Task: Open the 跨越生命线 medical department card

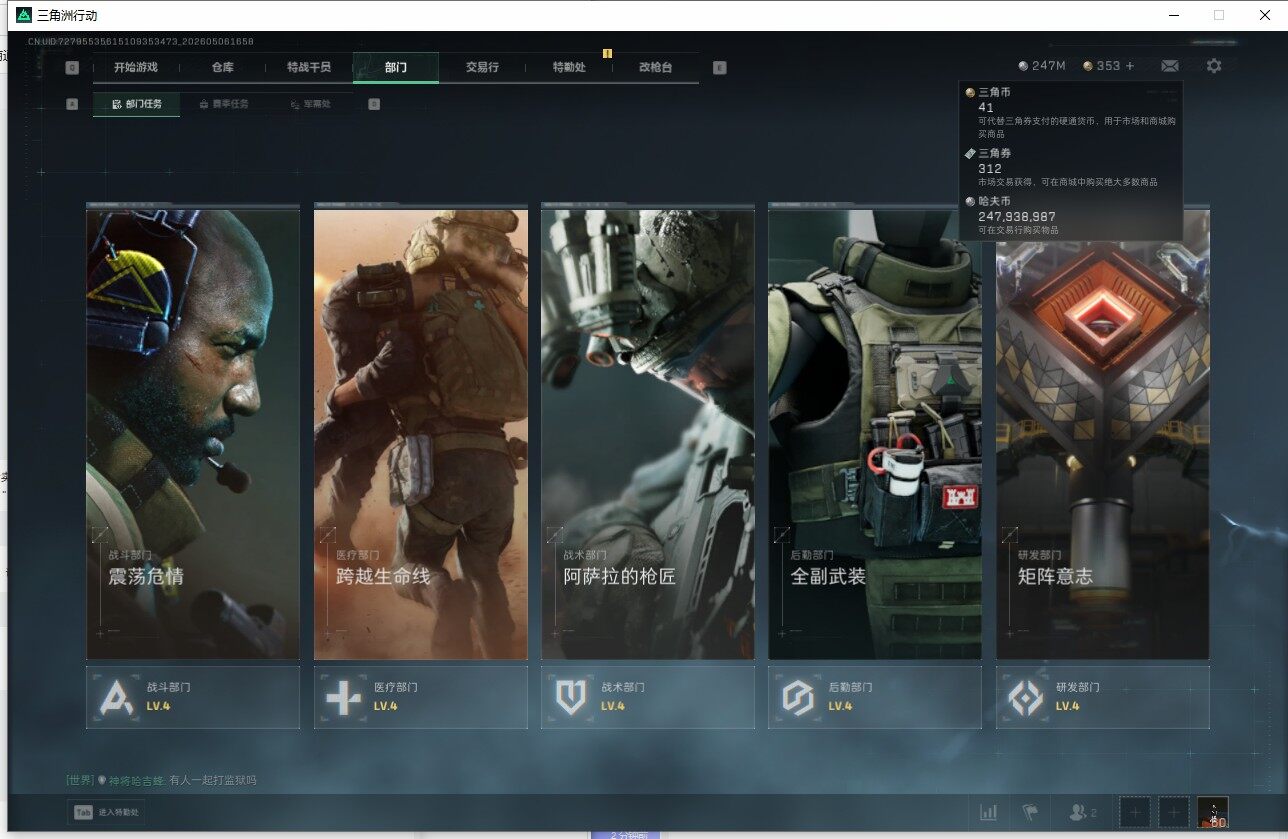Action: pos(421,434)
